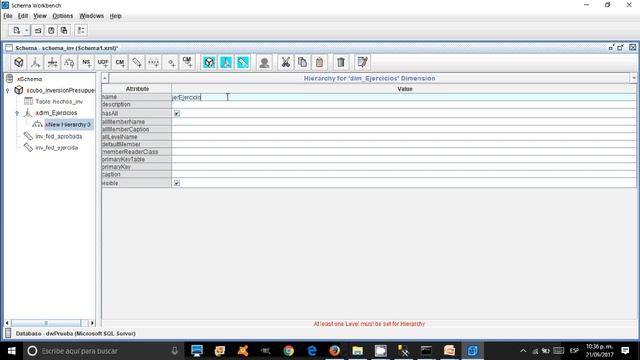
Task: Open the File menu
Action: pos(8,16)
